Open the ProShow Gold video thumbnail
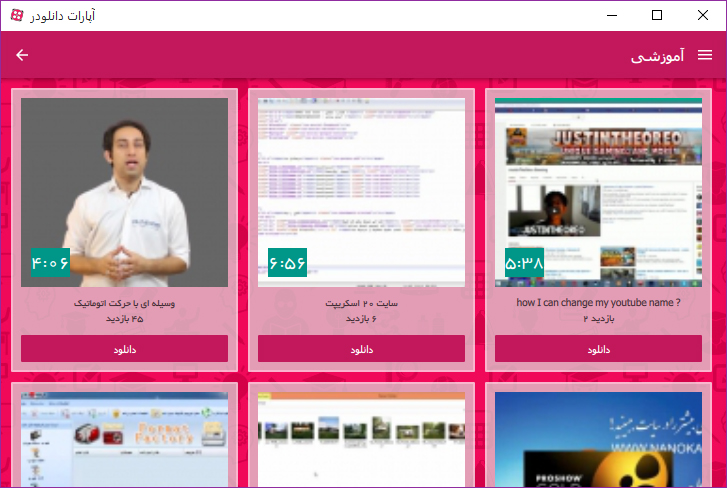The image size is (727, 488). (598, 439)
